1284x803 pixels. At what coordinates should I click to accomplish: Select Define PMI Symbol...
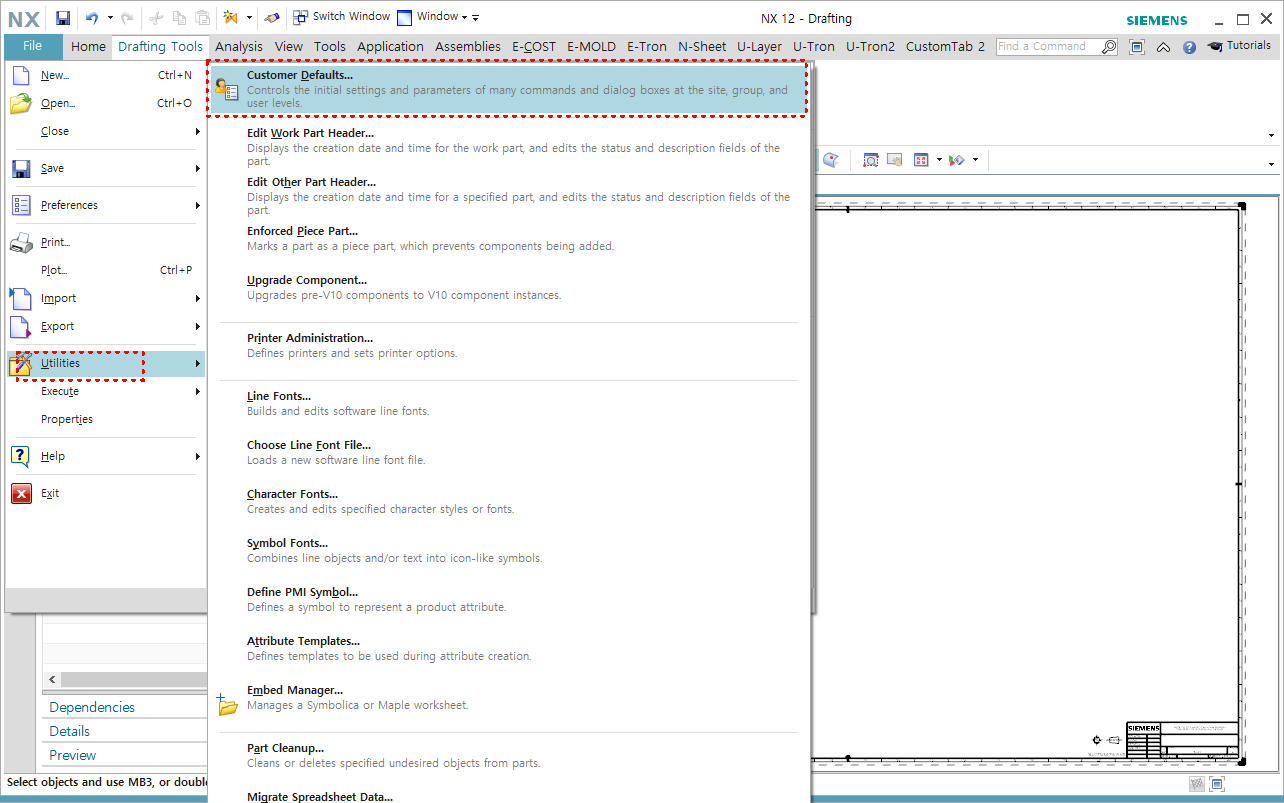tap(507, 599)
